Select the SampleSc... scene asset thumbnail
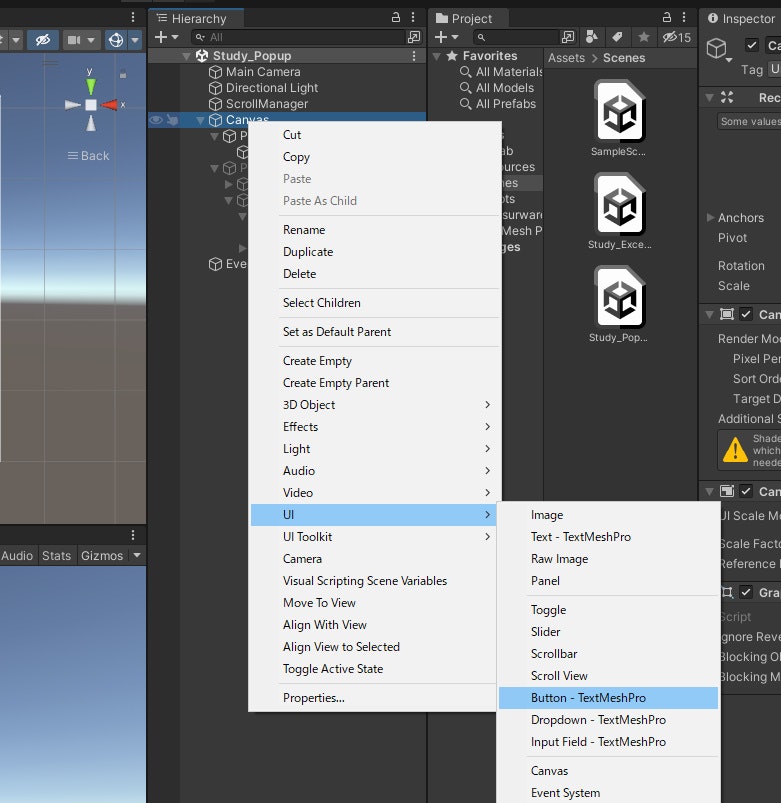 coord(618,119)
